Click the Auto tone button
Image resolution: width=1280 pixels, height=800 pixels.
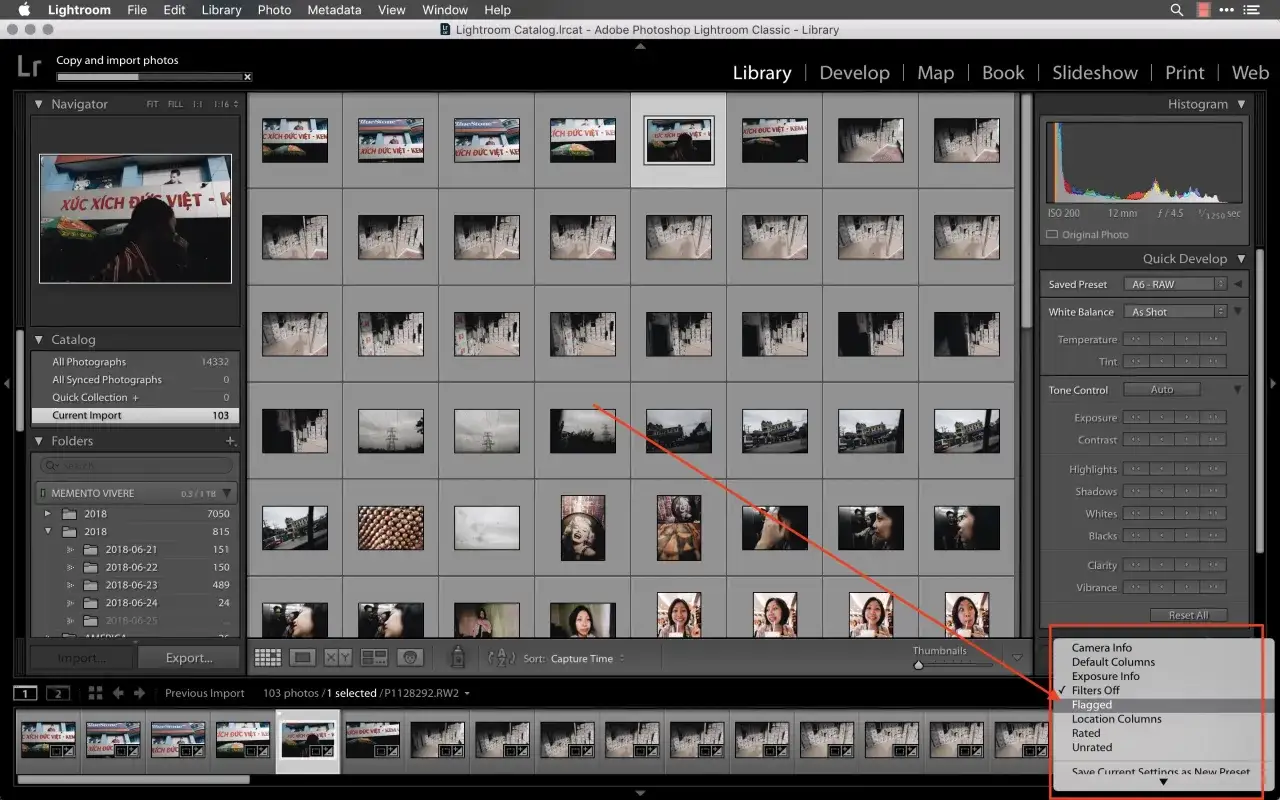coord(1162,389)
